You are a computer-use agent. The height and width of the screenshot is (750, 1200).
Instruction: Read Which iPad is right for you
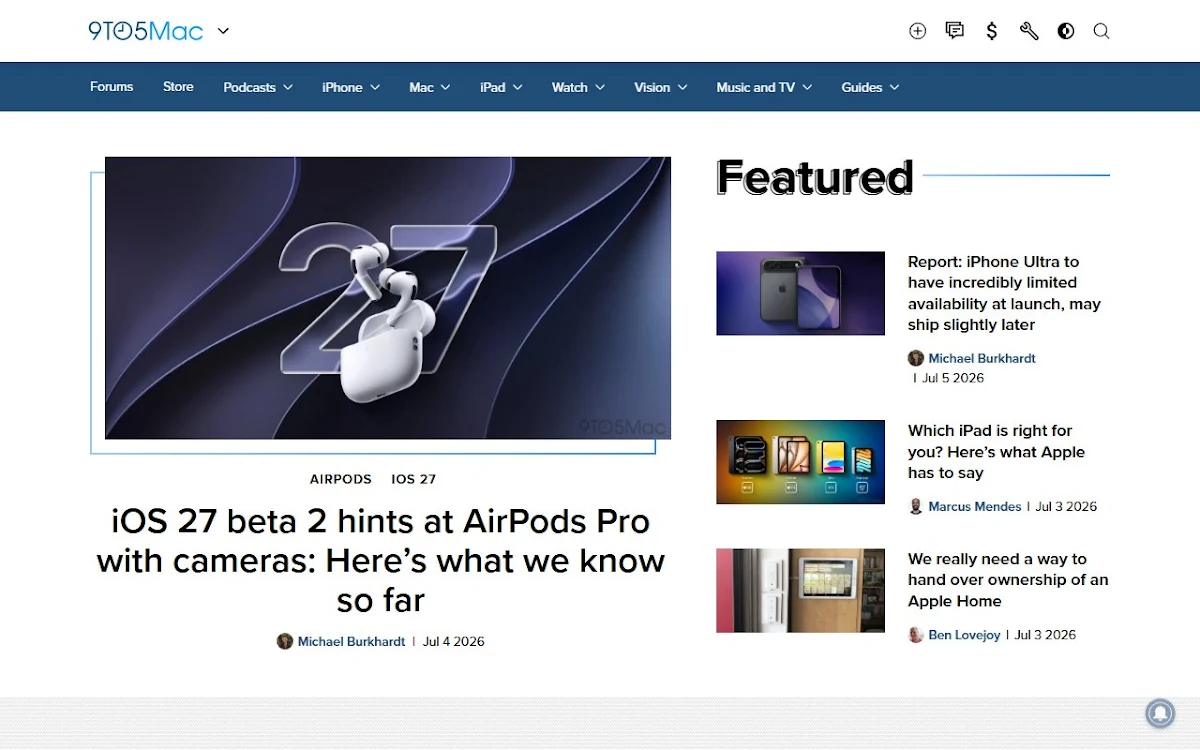(996, 451)
